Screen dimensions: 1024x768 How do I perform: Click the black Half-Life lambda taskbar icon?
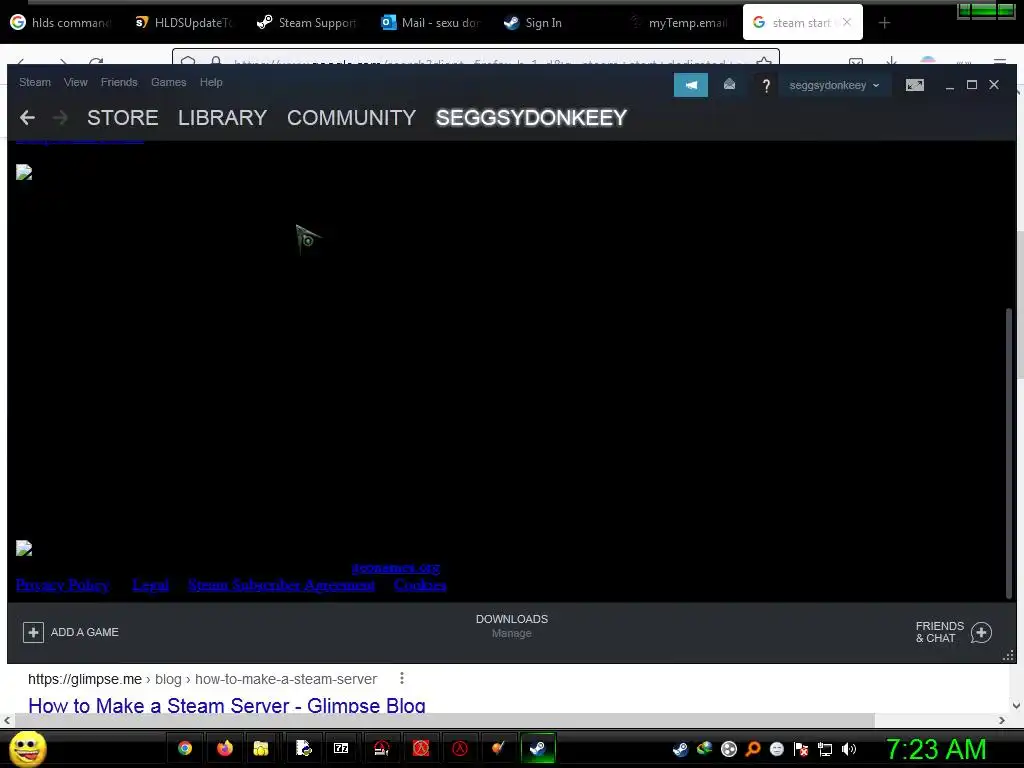(x=460, y=748)
